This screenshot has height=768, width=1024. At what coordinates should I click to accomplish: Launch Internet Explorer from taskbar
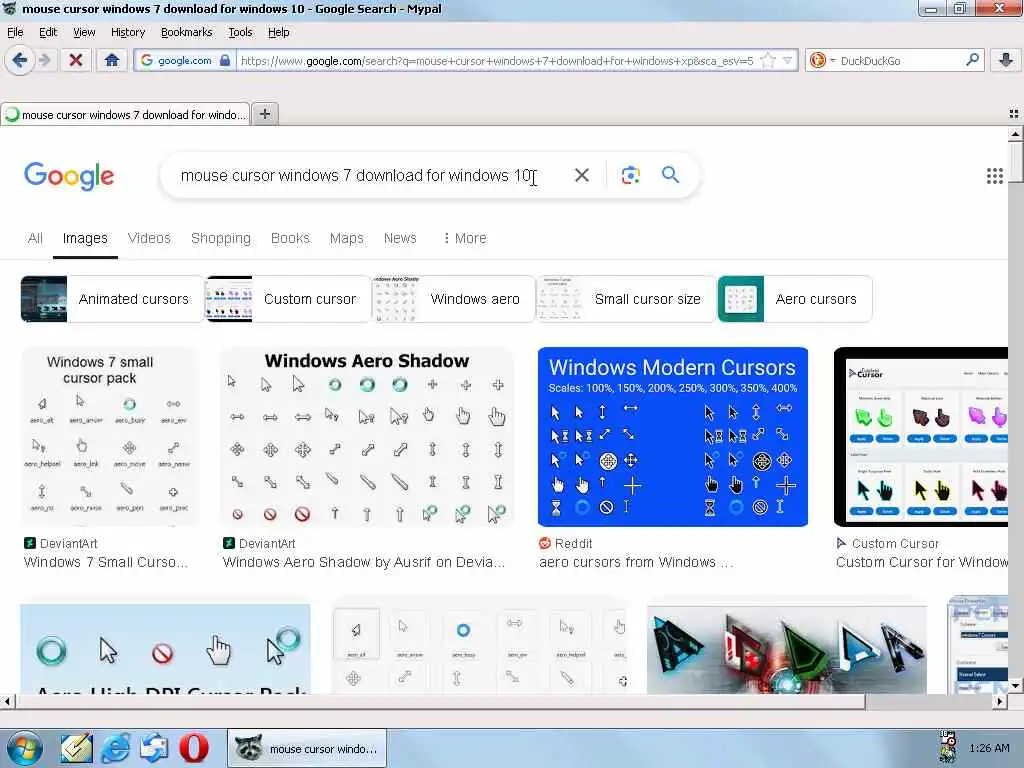(x=115, y=748)
